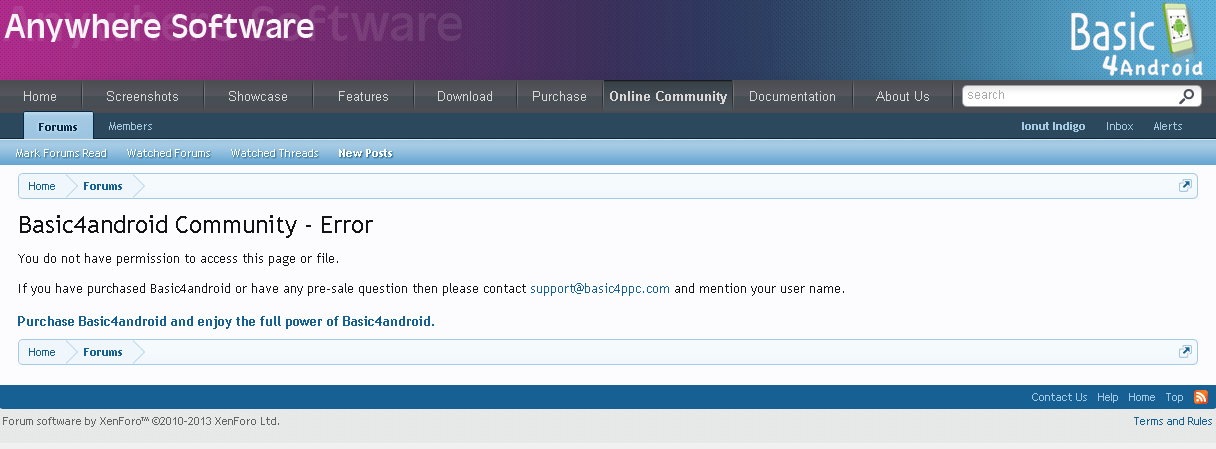Open quick navigation icon in top breadcrumb

1185,186
